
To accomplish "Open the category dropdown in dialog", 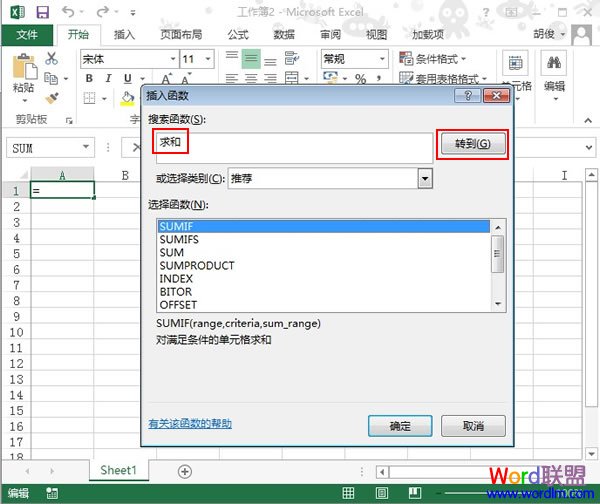I will click(x=425, y=179).
